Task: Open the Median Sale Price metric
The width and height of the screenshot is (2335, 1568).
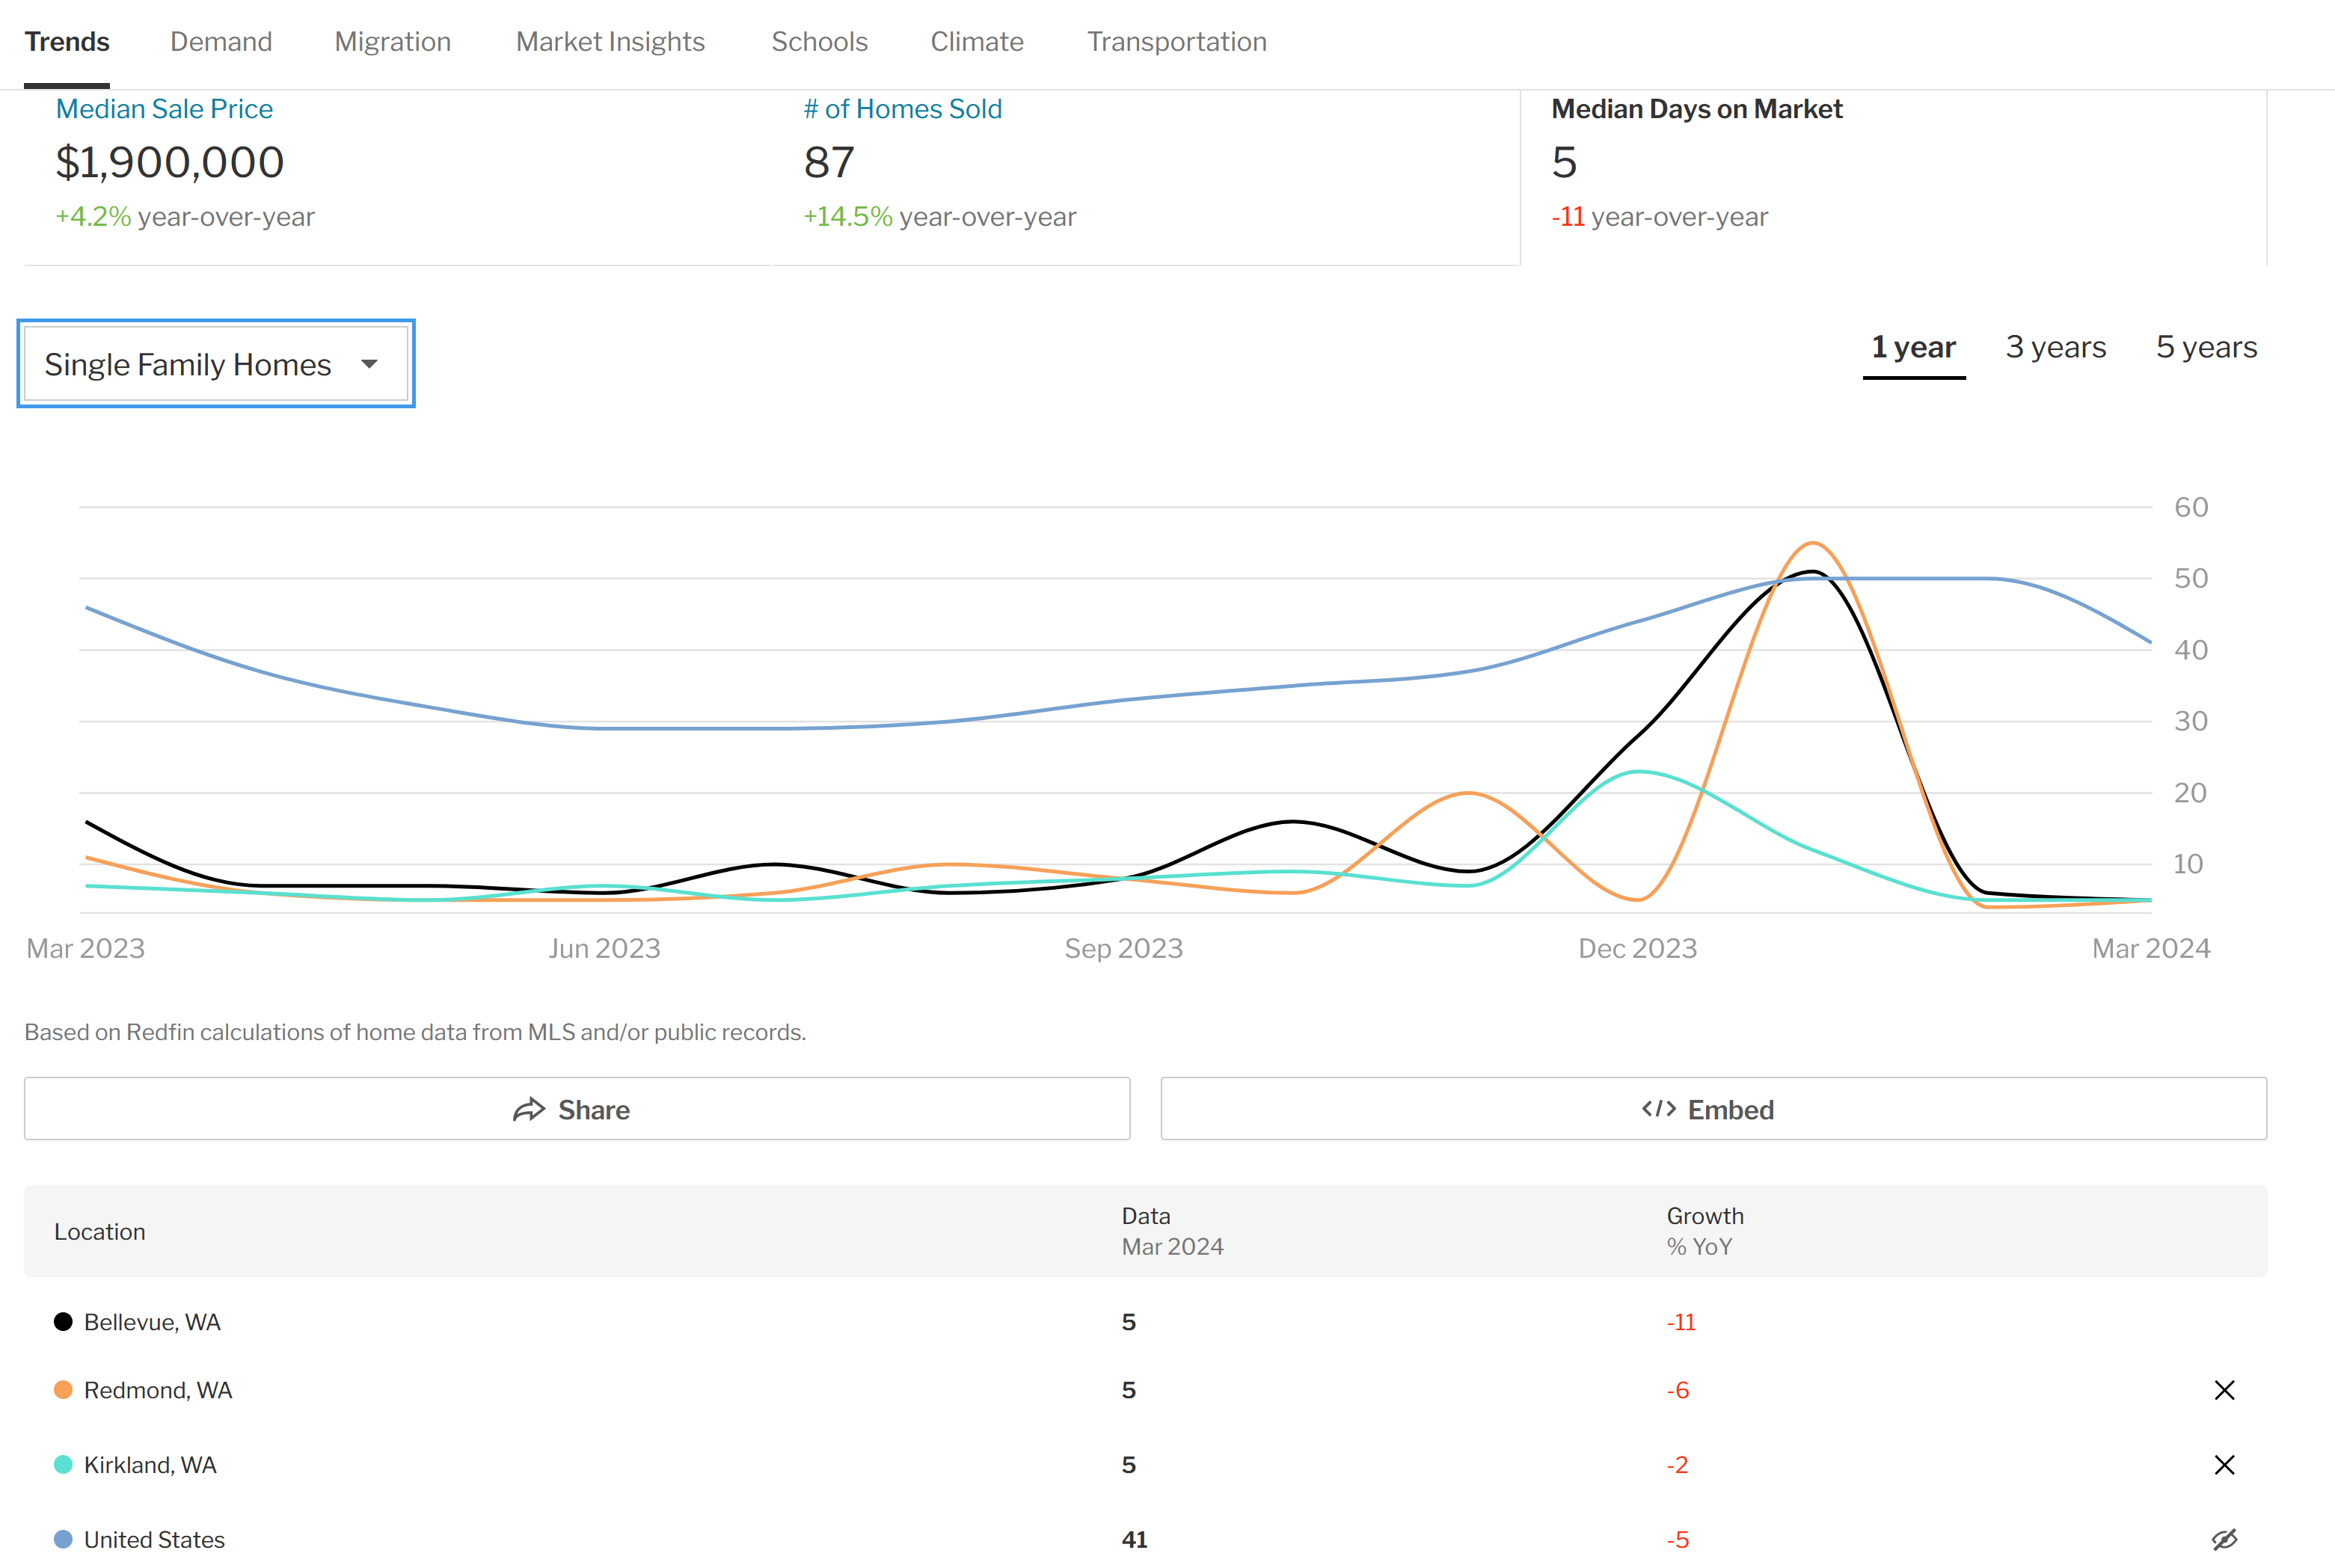Action: pyautogui.click(x=164, y=109)
